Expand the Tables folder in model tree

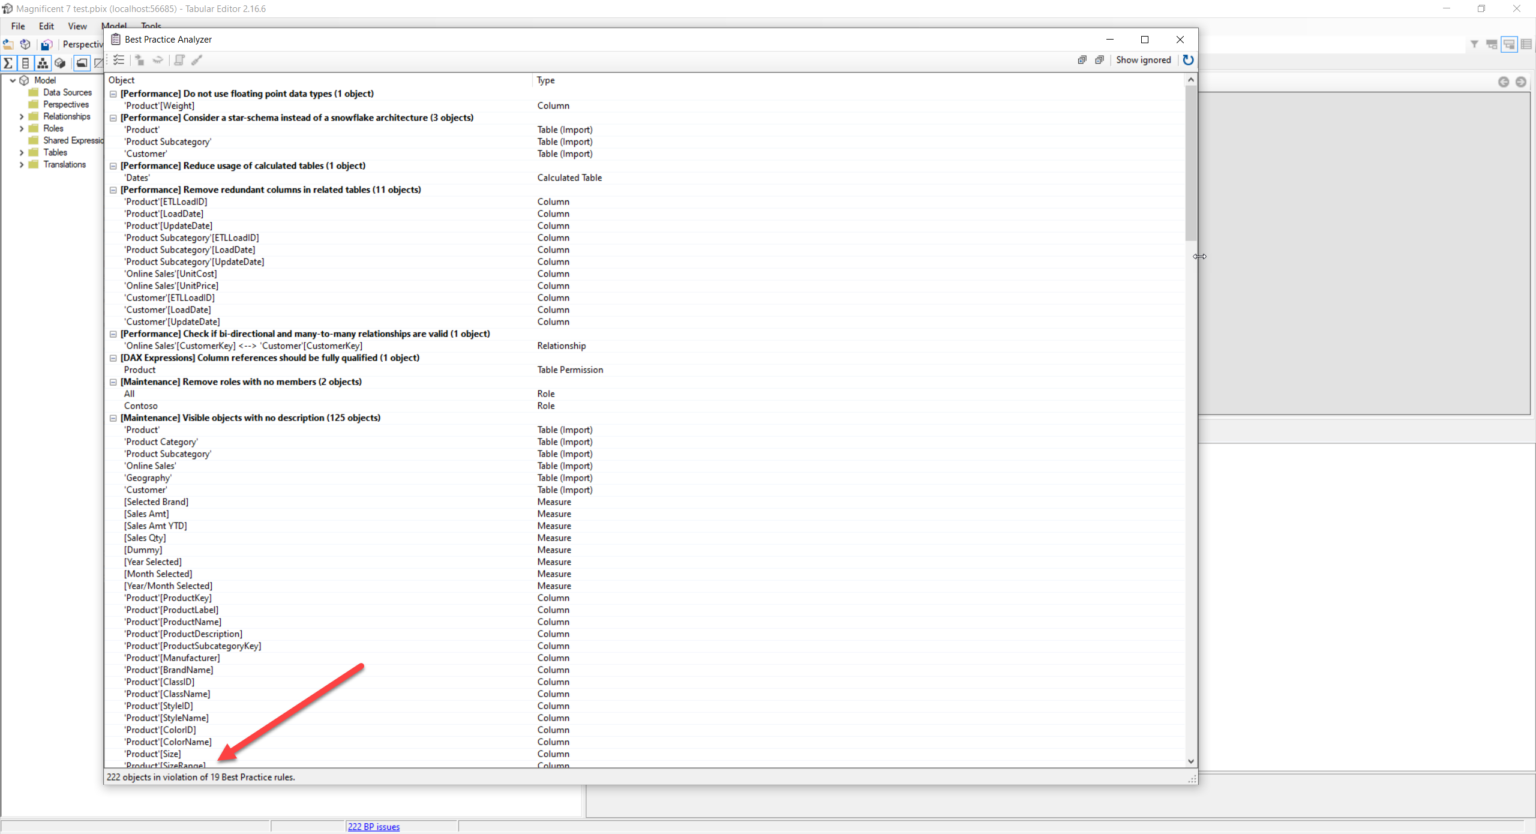coord(21,153)
